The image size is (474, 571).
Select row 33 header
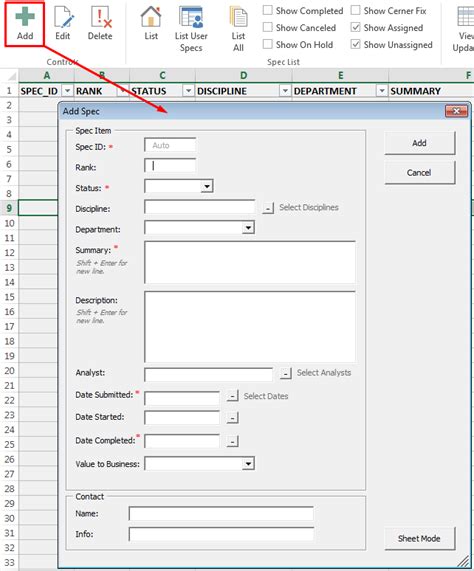tap(9, 563)
